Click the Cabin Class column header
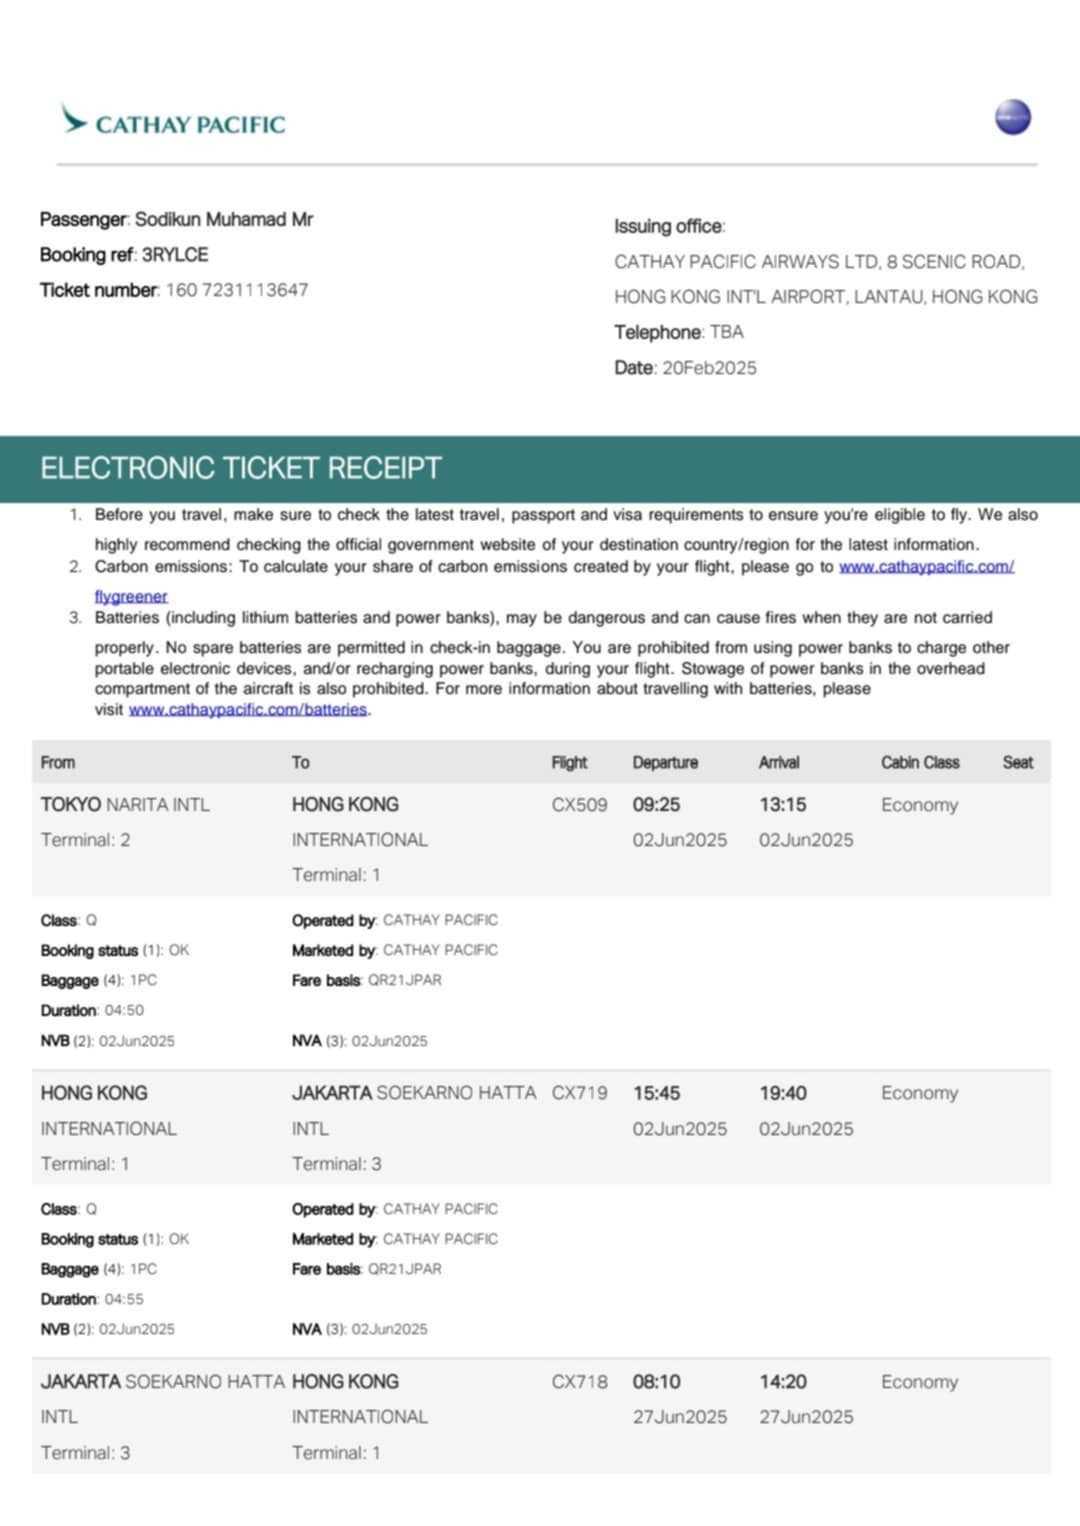 coord(919,762)
